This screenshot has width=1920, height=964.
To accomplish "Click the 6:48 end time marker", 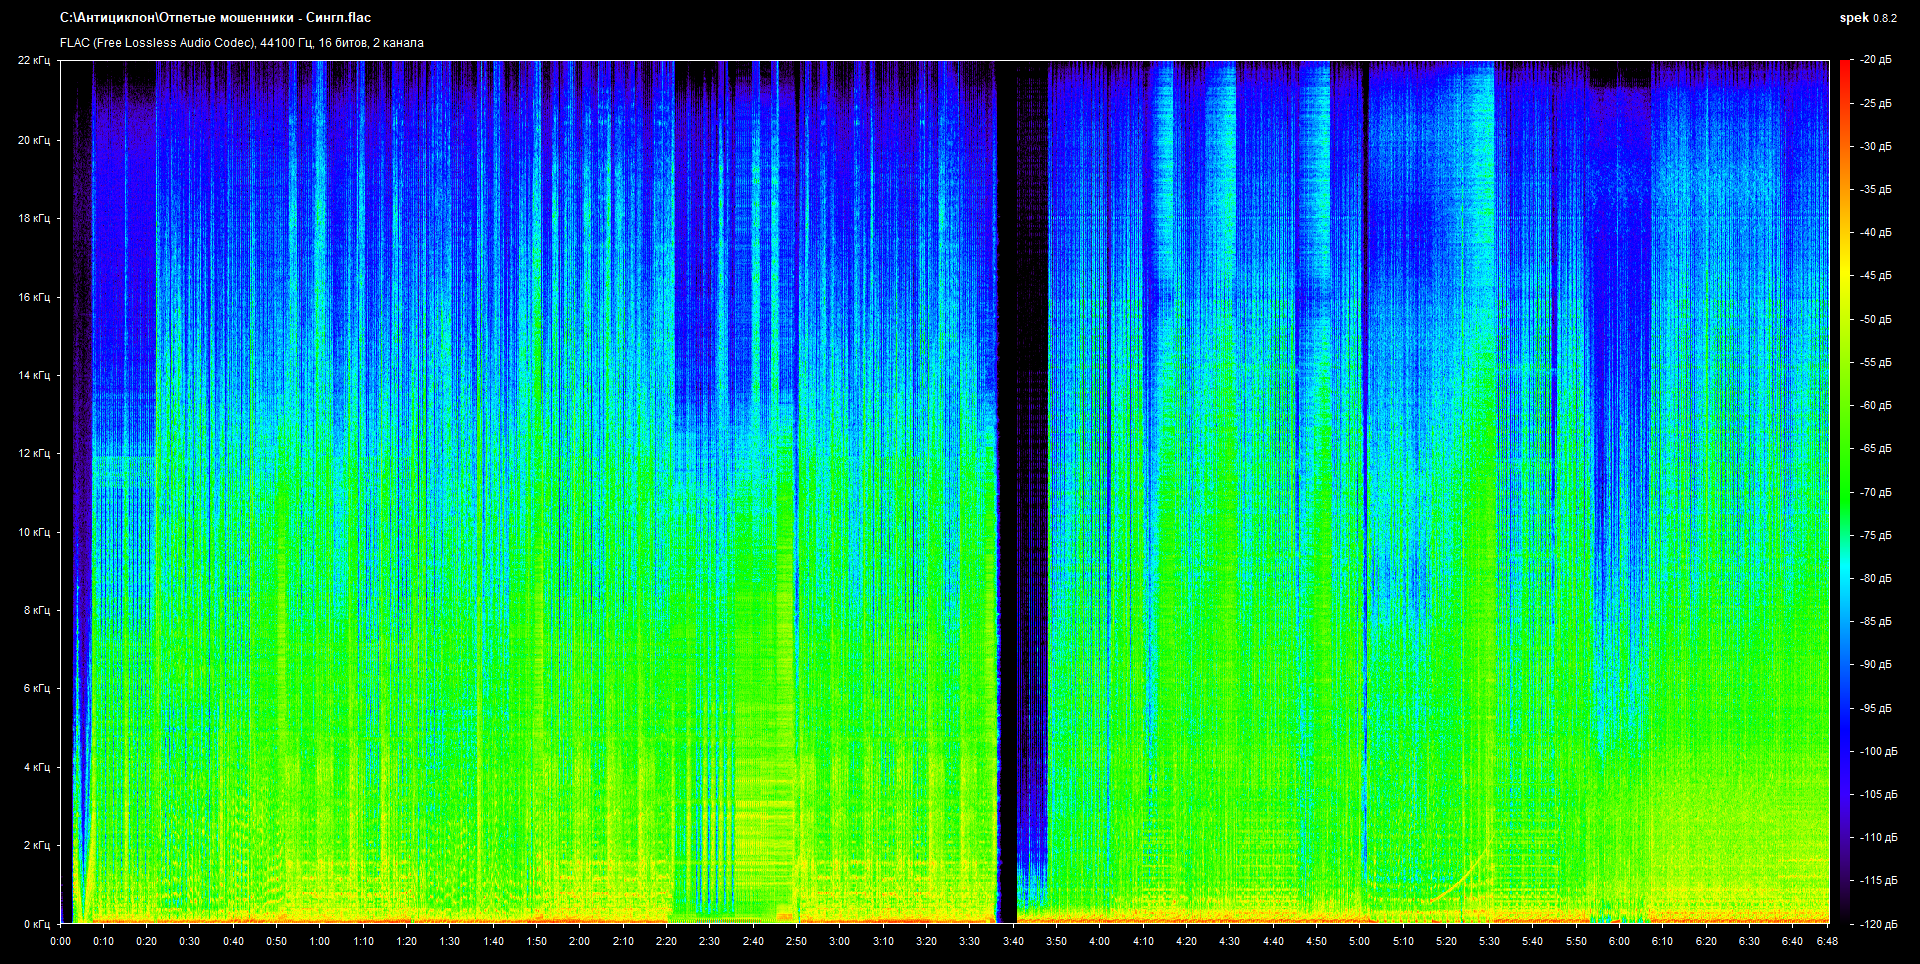I will coord(1827,941).
